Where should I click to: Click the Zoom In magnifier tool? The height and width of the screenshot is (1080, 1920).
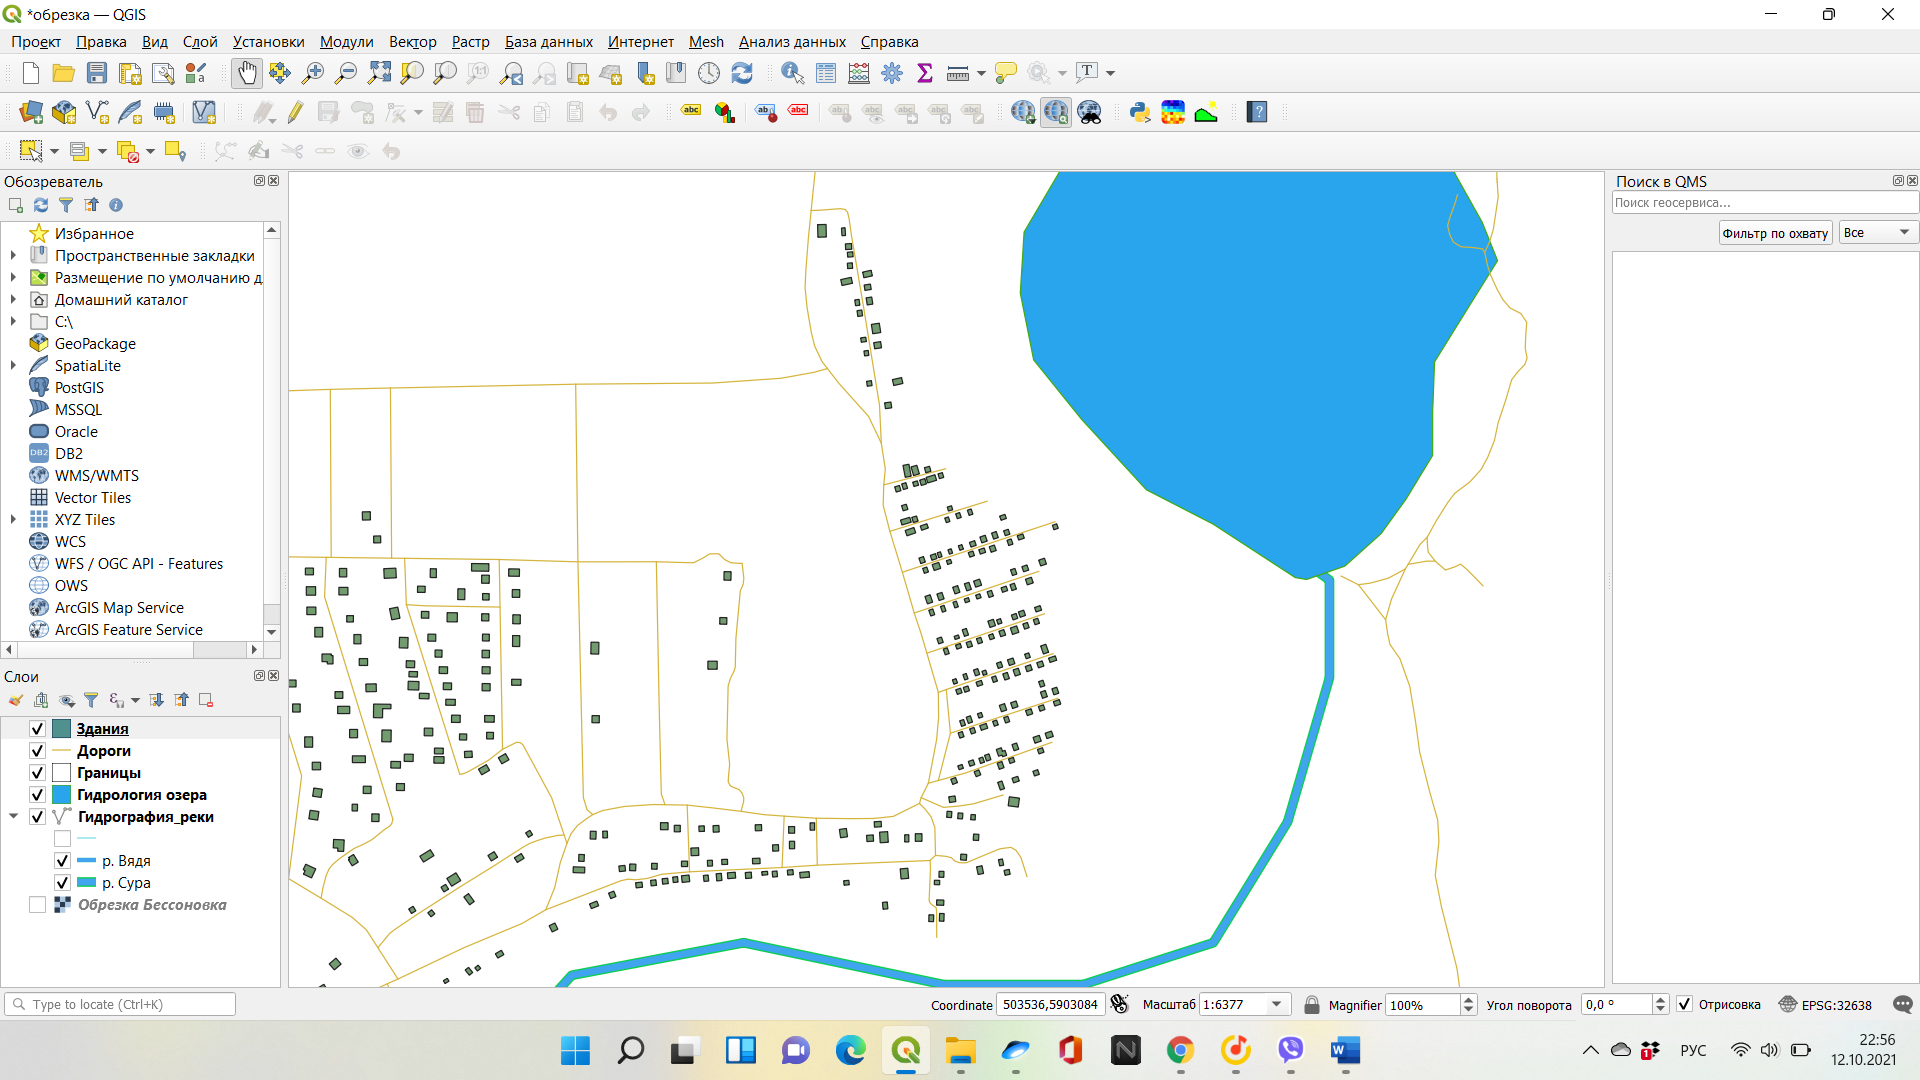point(313,73)
